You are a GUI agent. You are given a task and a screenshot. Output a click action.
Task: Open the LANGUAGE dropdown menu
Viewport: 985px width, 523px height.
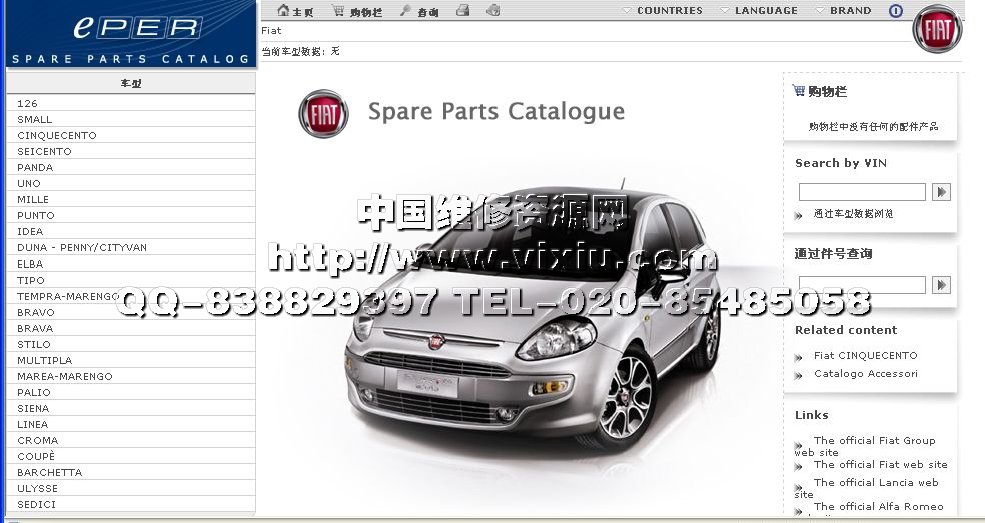[759, 11]
